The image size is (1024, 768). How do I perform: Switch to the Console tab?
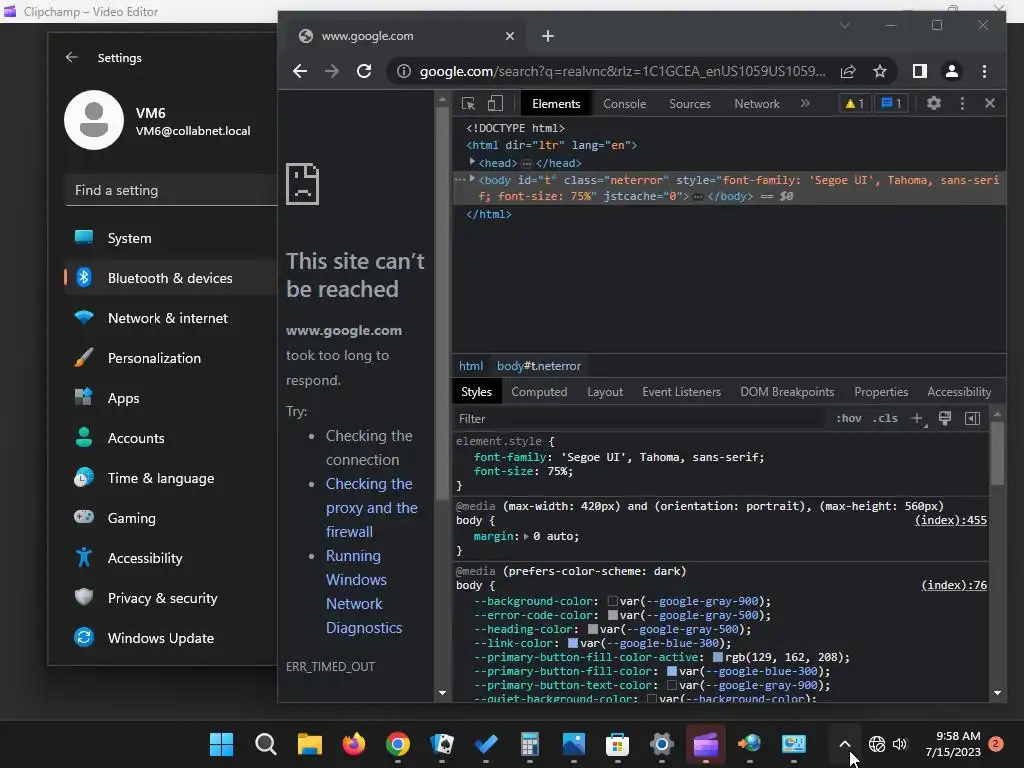pyautogui.click(x=624, y=104)
